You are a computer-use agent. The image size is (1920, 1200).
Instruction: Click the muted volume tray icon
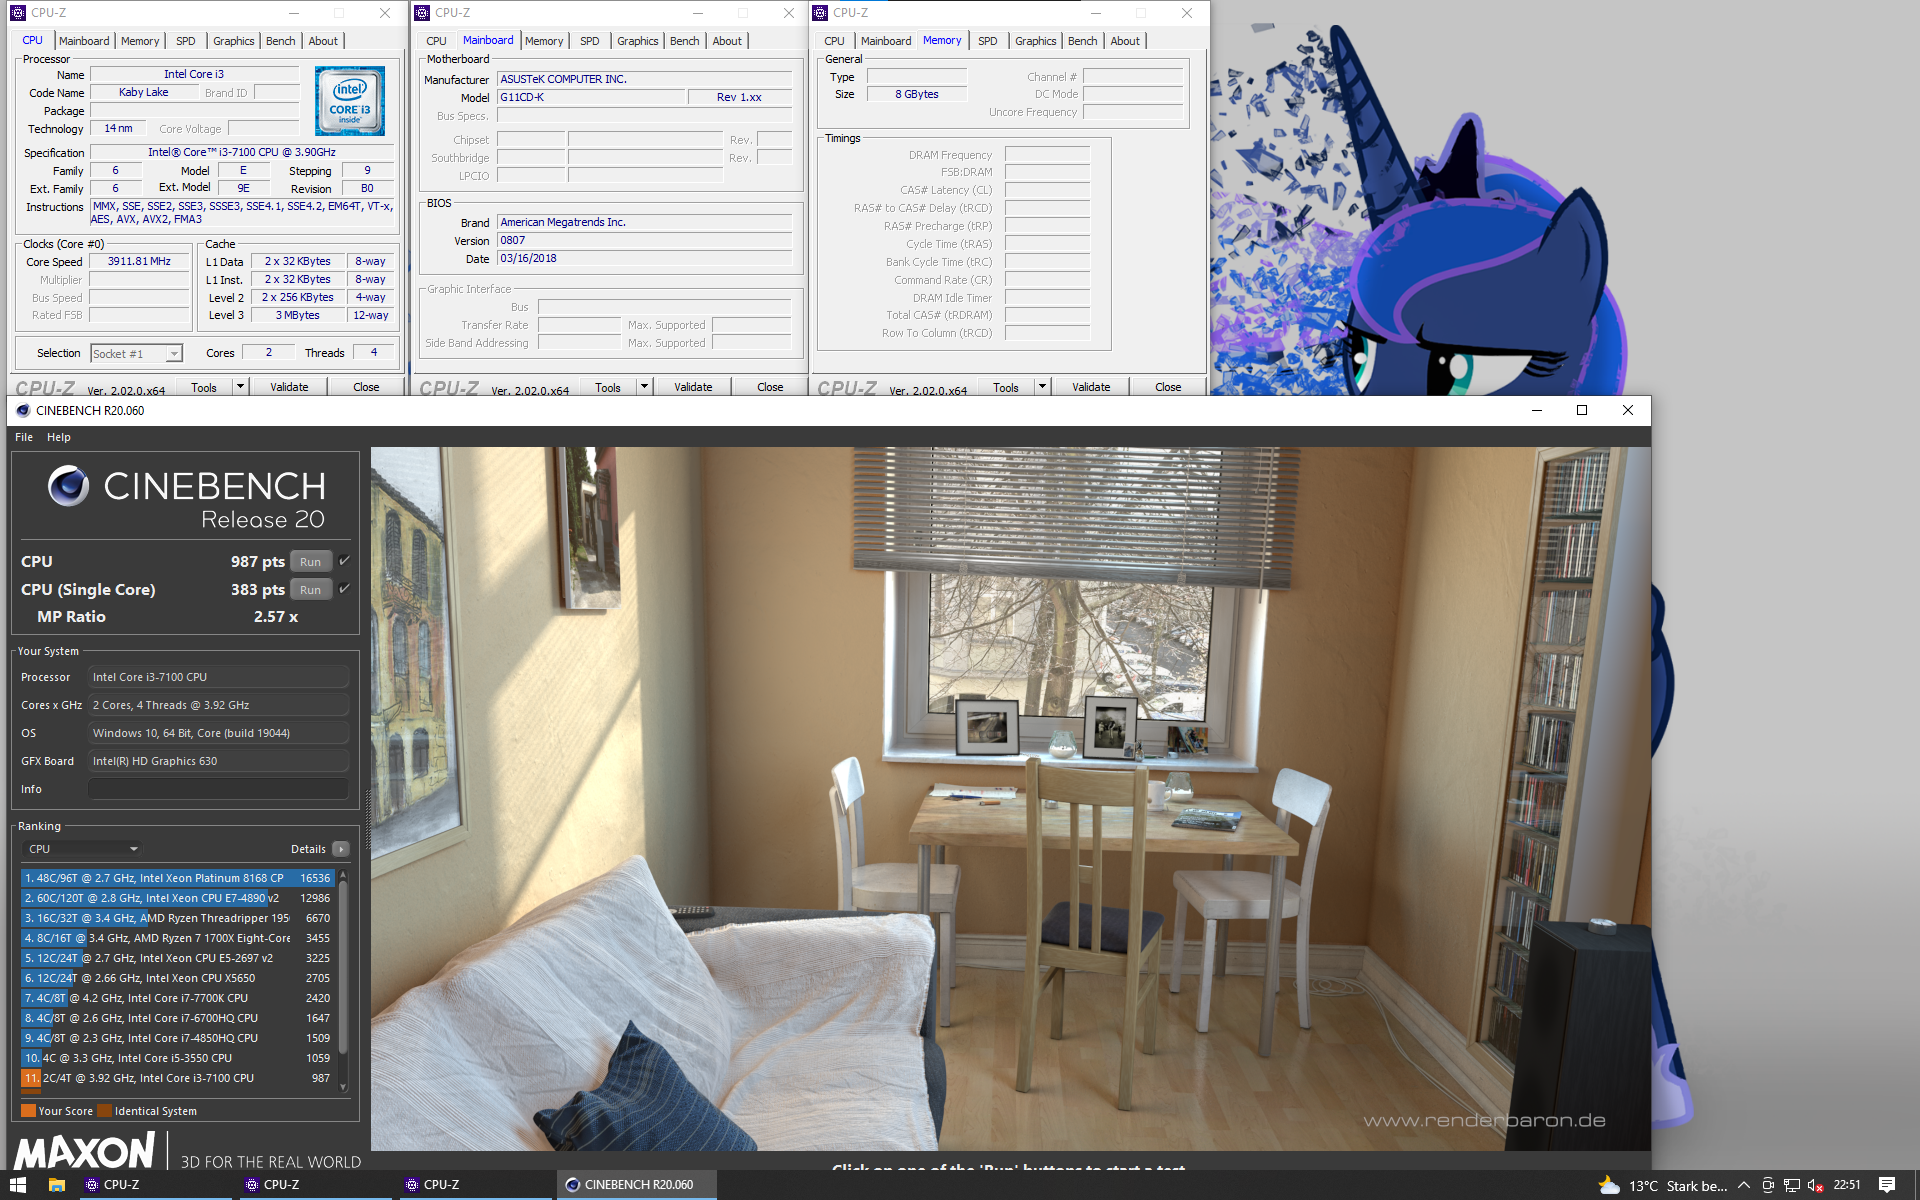(x=1816, y=1185)
